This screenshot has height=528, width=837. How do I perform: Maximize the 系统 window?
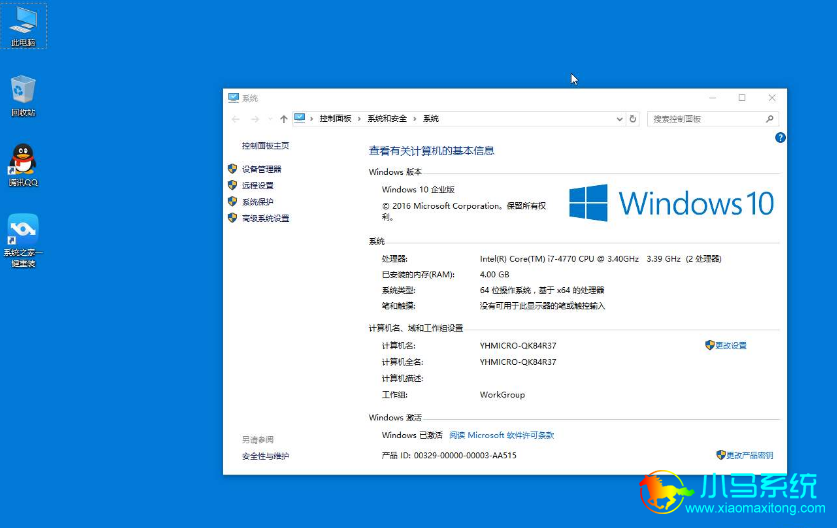(742, 98)
